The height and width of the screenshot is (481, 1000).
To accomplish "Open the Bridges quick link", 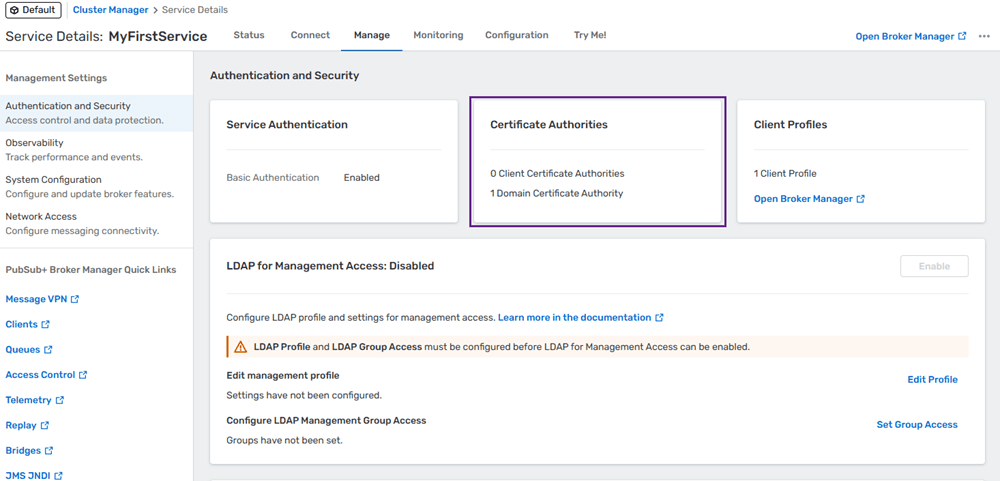I will click(x=23, y=451).
